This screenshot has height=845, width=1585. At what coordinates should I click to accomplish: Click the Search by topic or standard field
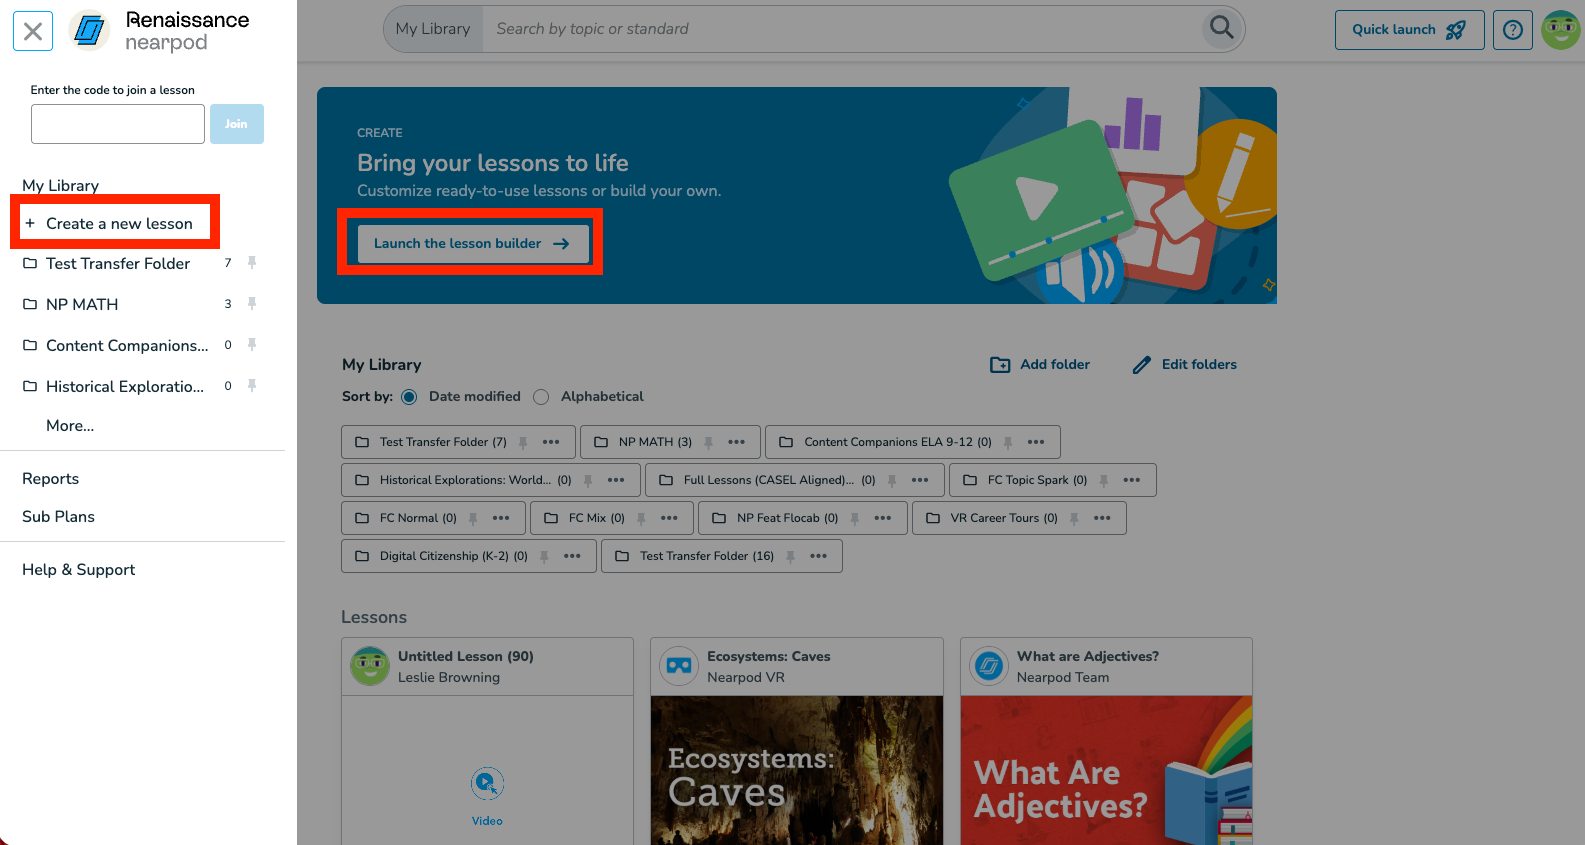[844, 29]
